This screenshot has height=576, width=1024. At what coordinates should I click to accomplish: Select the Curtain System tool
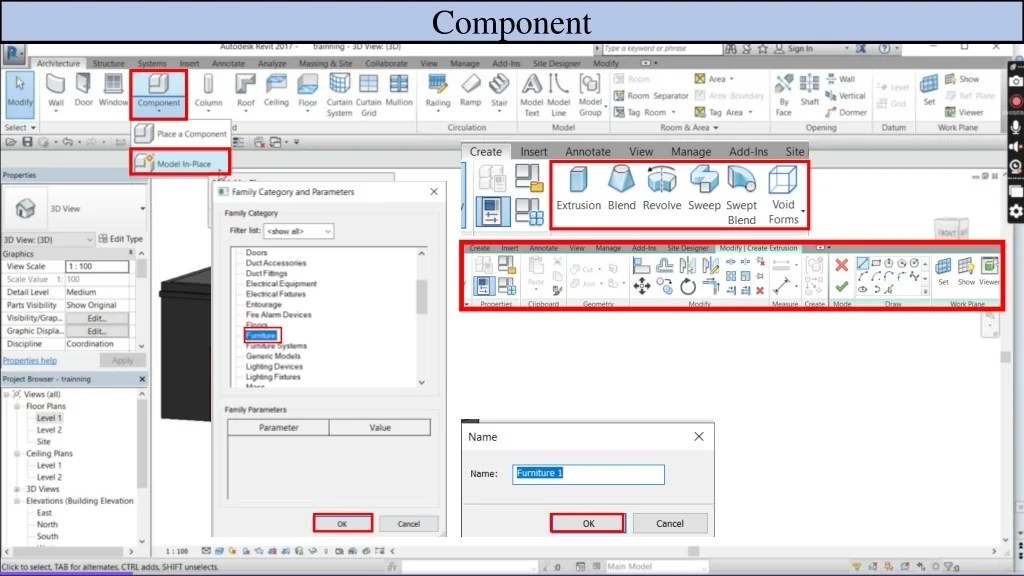339,95
